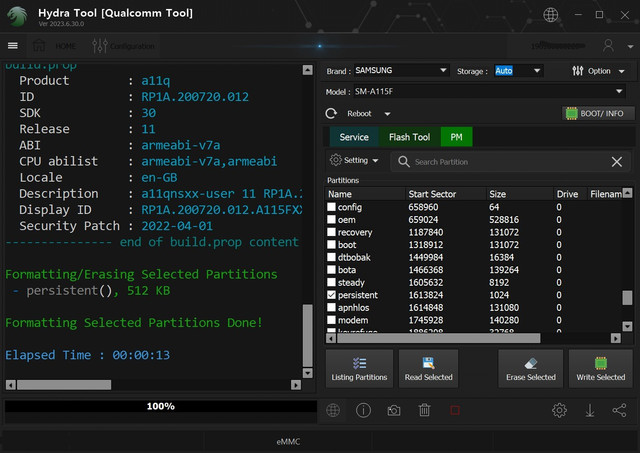Click the log horizontal scrollbar thumb
640x453 pixels.
64,384
